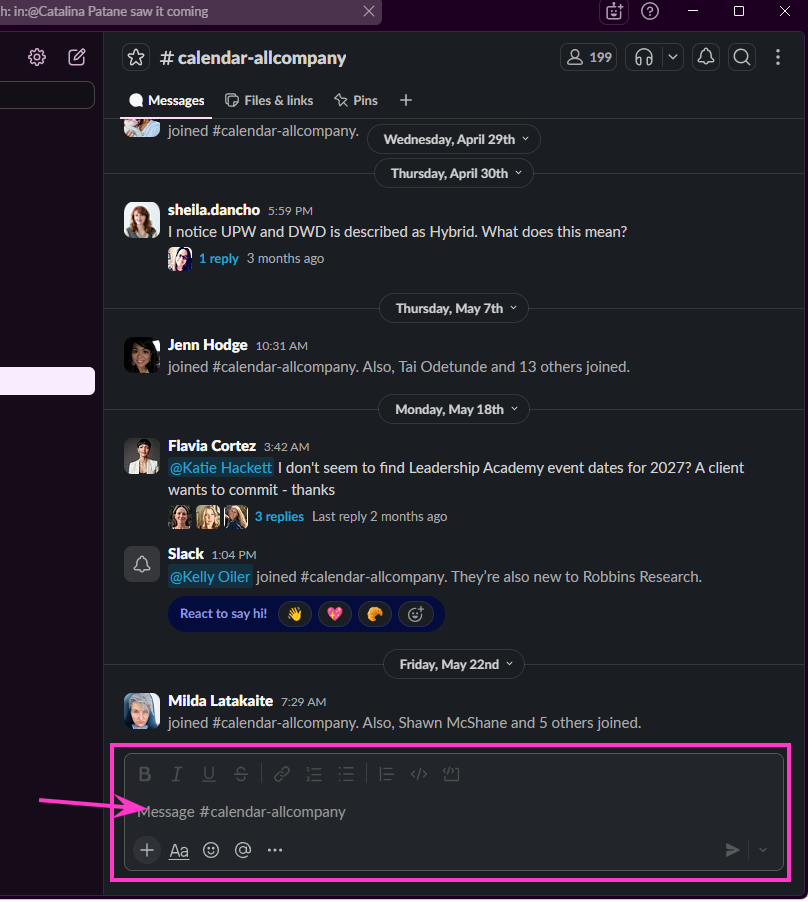The height and width of the screenshot is (902, 808).
Task: Open the sidebar settings gear icon
Action: (x=37, y=57)
